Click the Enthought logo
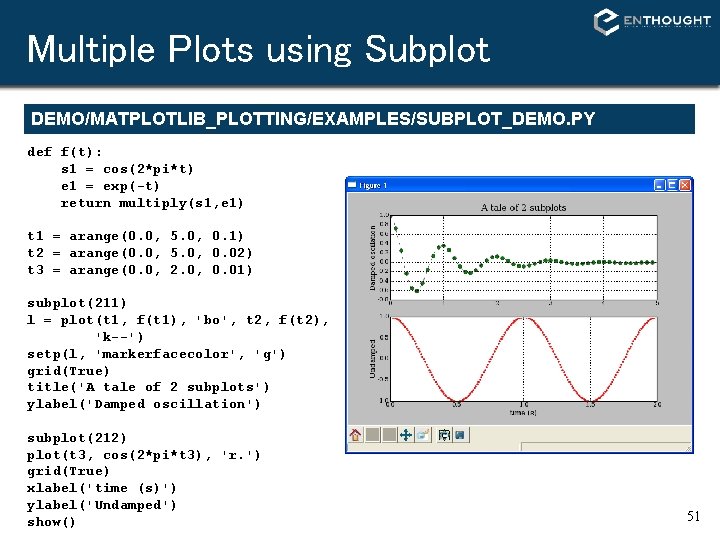The image size is (720, 540). click(652, 22)
